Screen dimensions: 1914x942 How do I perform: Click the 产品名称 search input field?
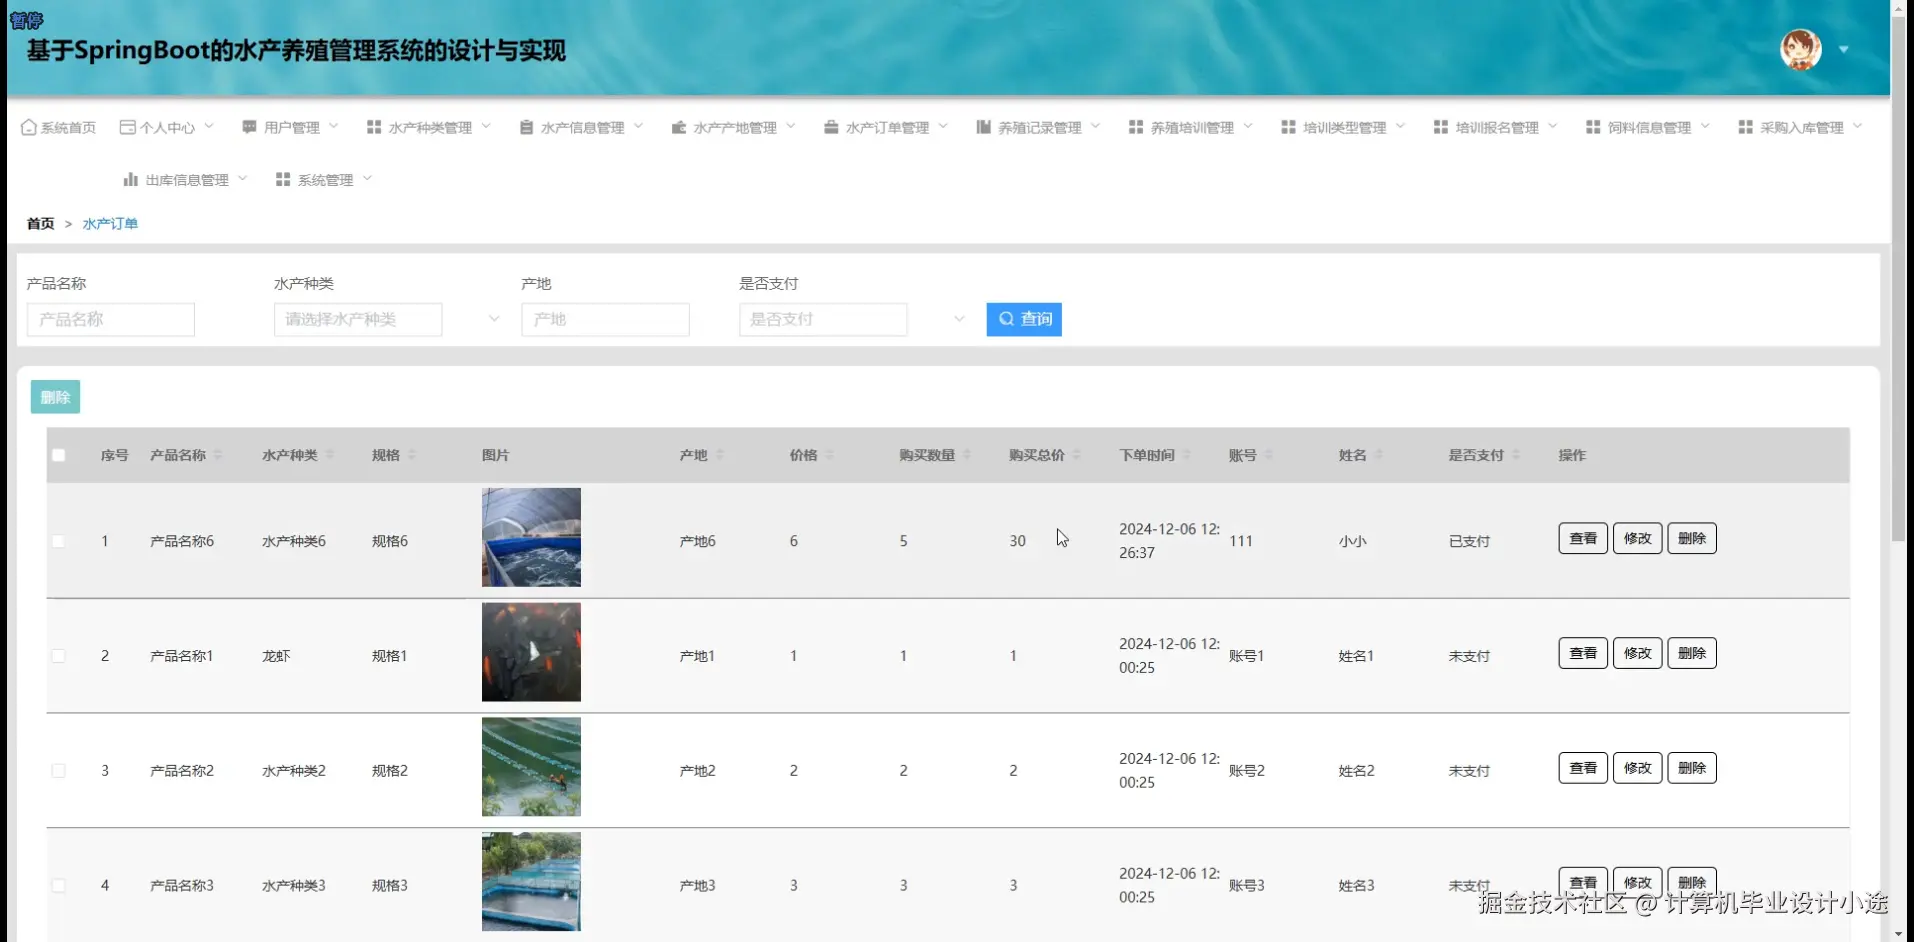(x=111, y=319)
